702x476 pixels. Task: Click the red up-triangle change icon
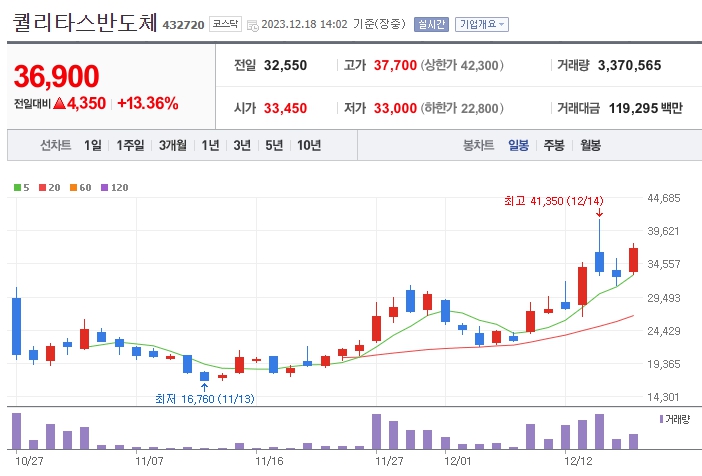pyautogui.click(x=60, y=103)
